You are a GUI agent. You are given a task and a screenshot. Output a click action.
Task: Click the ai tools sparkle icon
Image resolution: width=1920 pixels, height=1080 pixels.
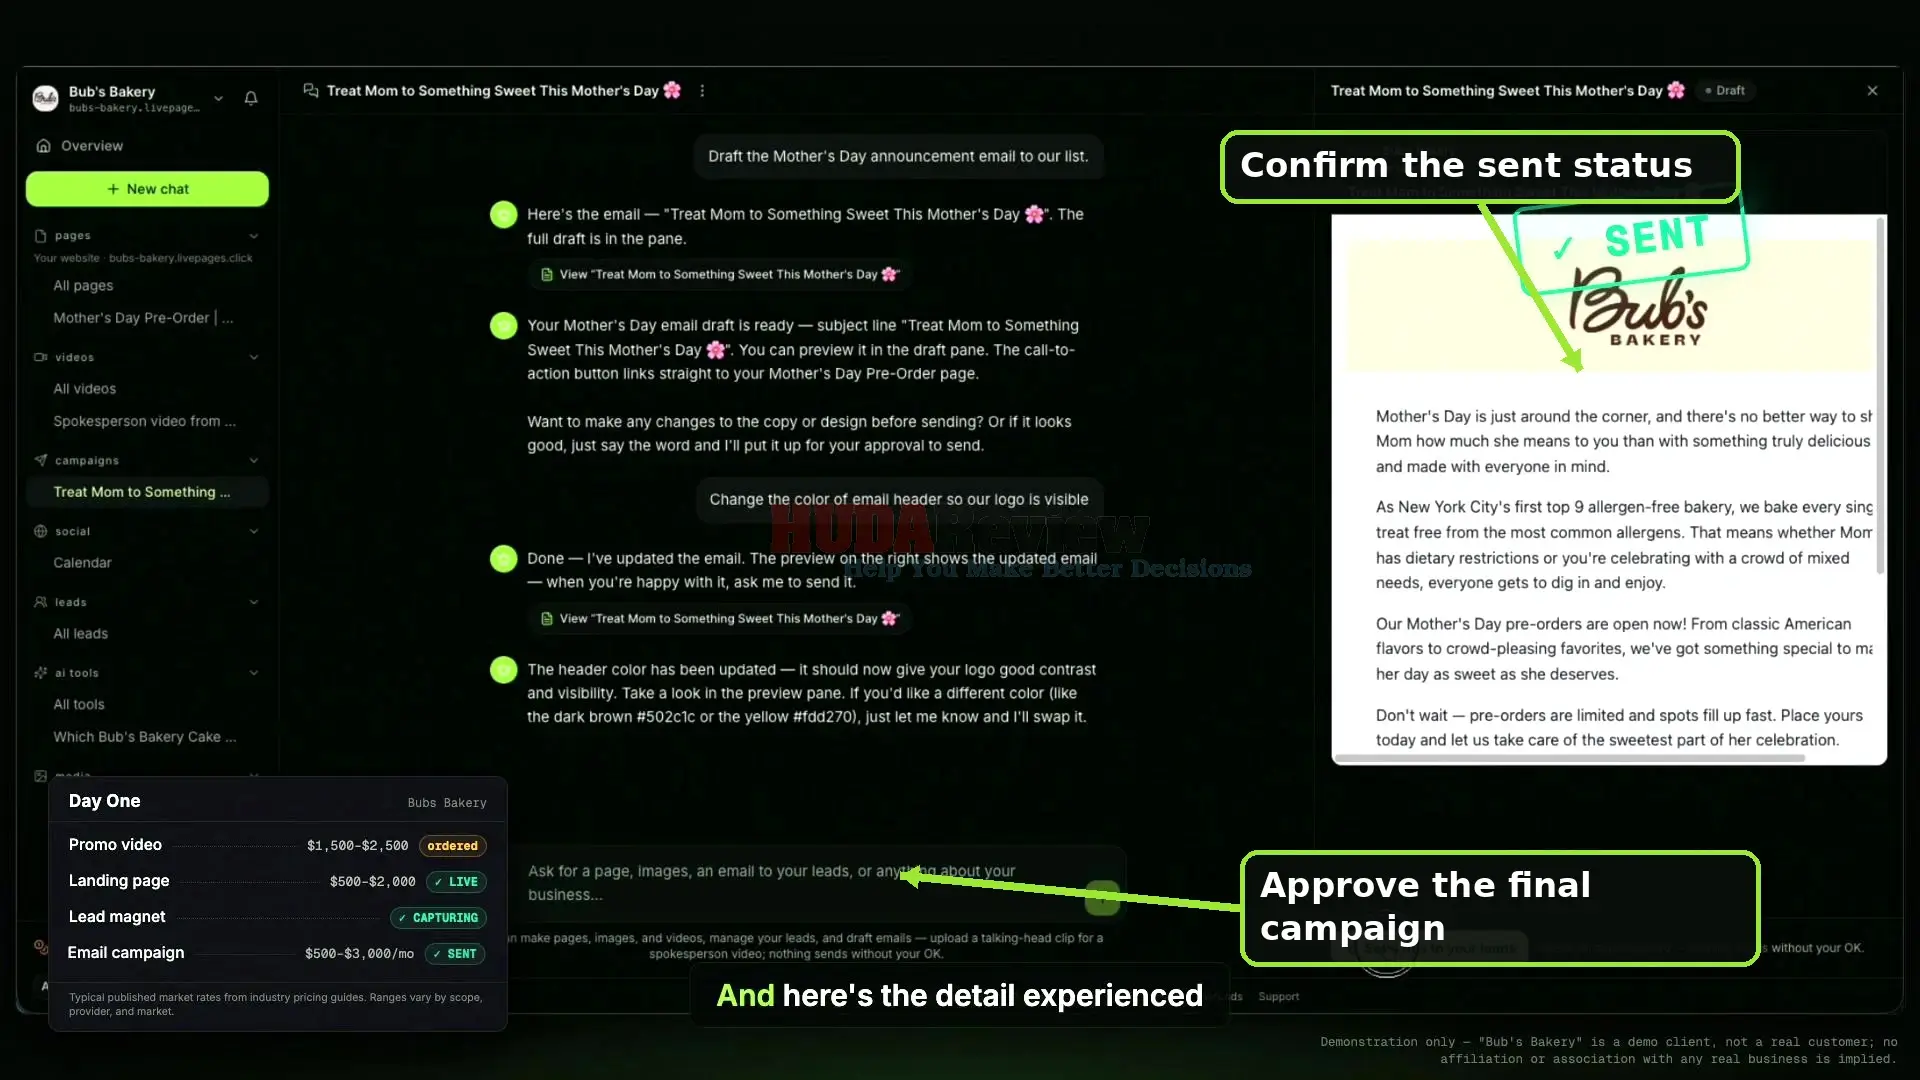tap(41, 673)
